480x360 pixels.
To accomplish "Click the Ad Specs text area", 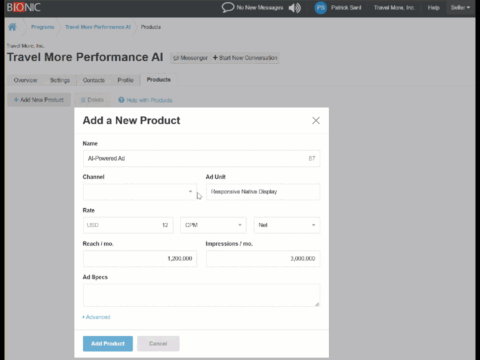I will 201,295.
